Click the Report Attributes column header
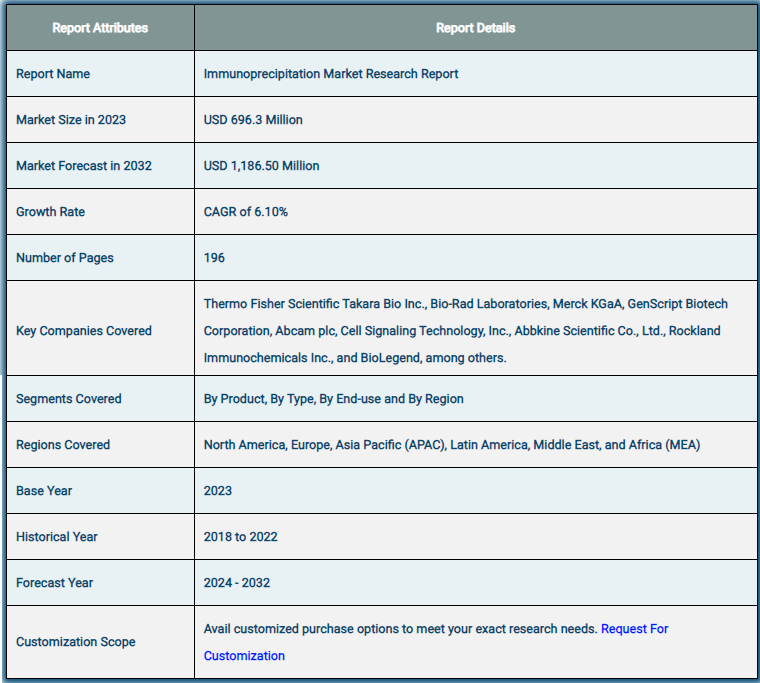The height and width of the screenshot is (683, 760). (100, 28)
